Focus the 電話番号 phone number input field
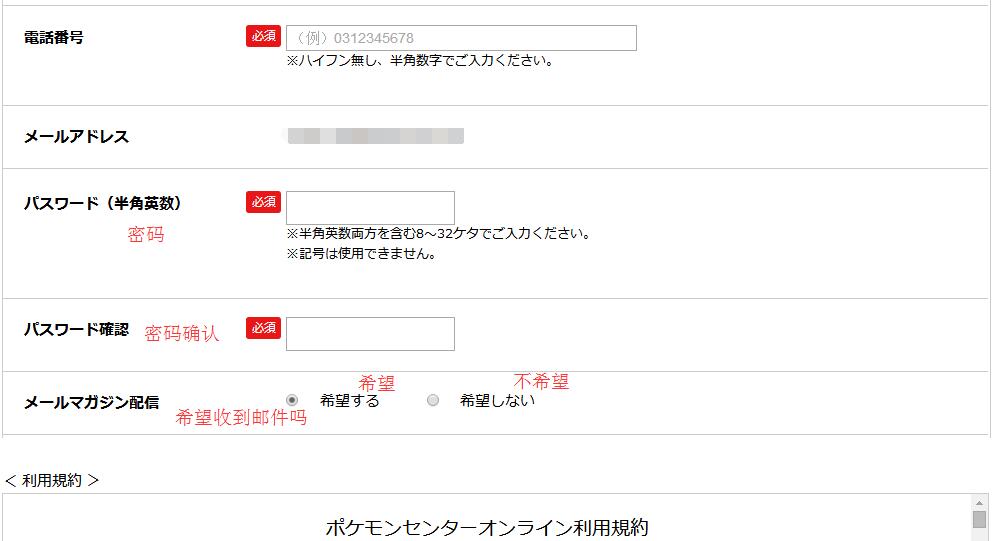 [461, 38]
